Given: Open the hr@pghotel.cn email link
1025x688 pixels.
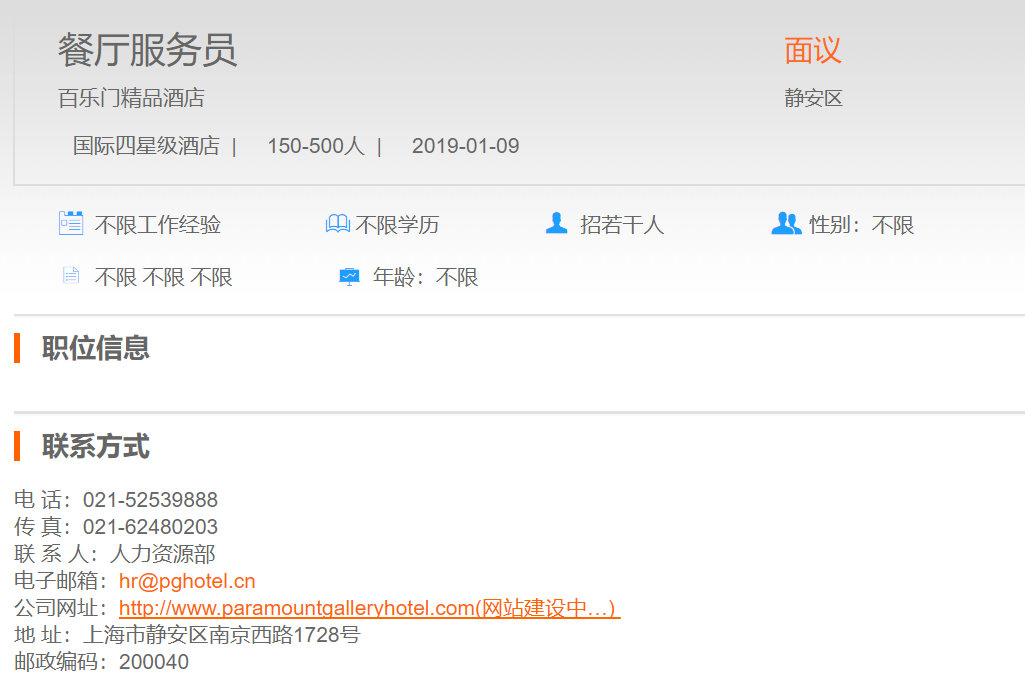Looking at the screenshot, I should [187, 581].
